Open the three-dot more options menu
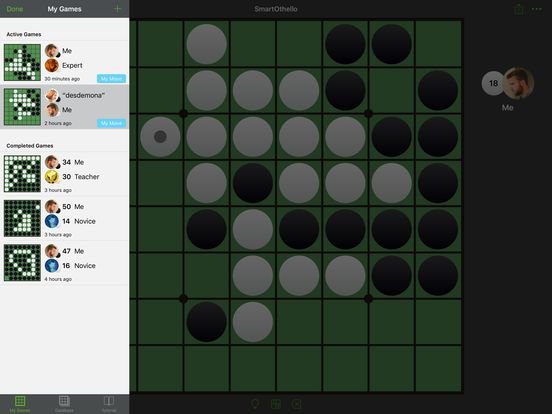This screenshot has height=414, width=552. [537, 9]
